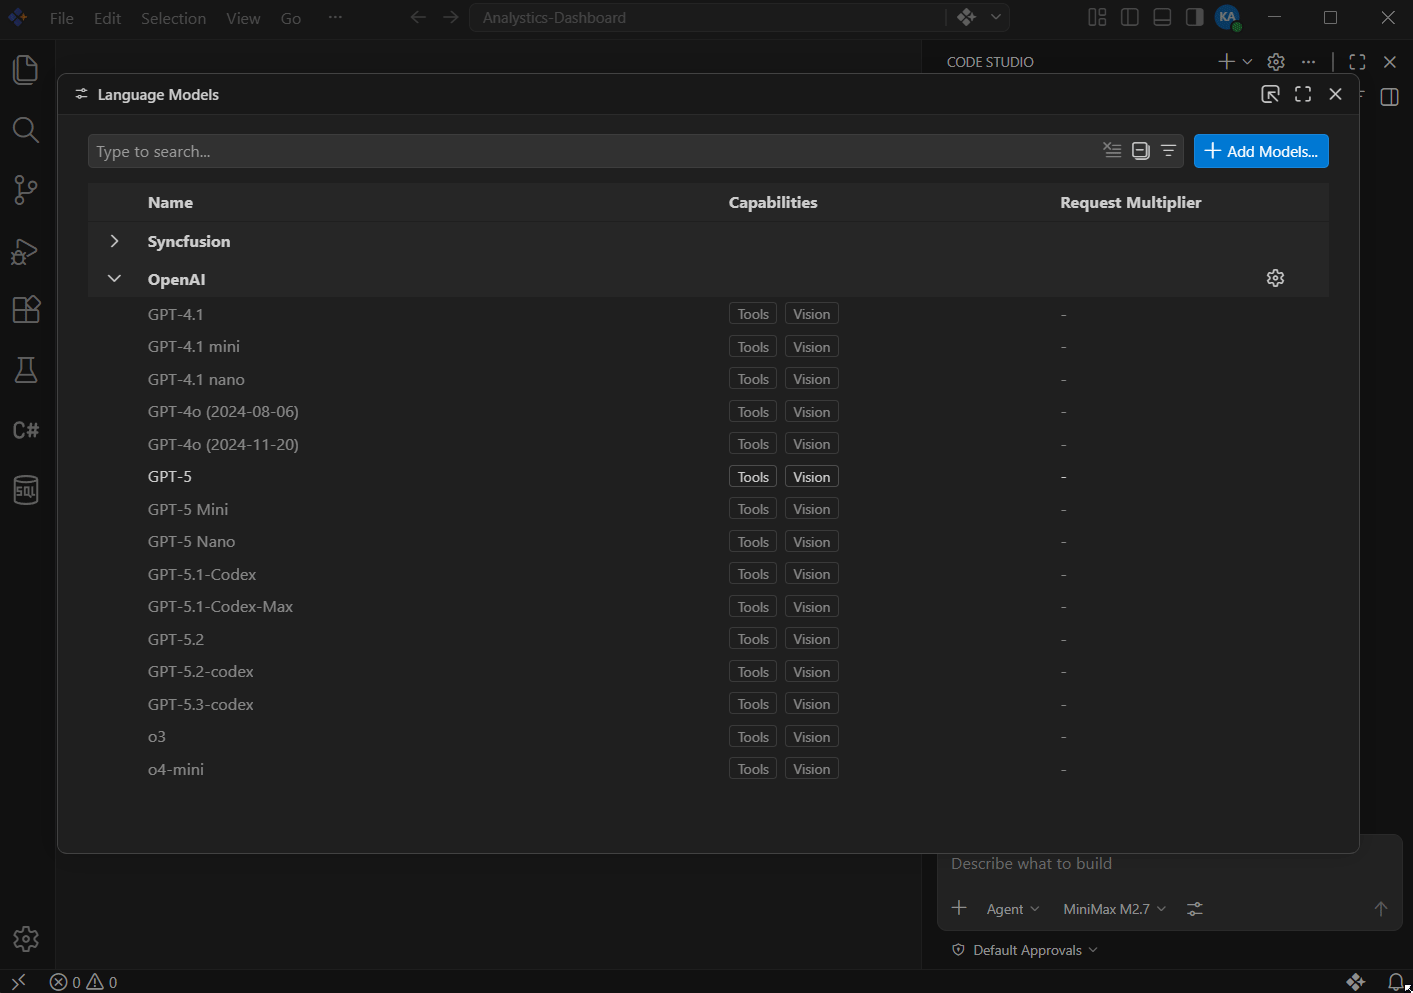Toggle the secondary side bar layout icon
The width and height of the screenshot is (1413, 993).
[1194, 17]
